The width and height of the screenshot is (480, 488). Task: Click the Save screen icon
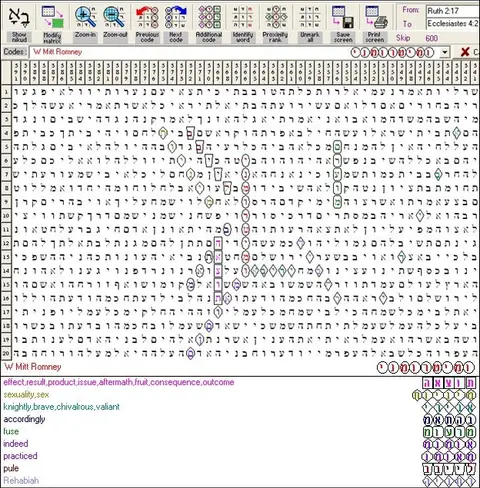pyautogui.click(x=343, y=17)
